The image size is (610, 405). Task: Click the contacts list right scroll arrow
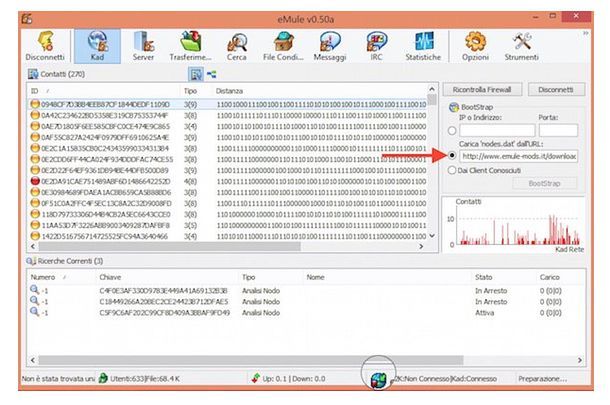[421, 246]
